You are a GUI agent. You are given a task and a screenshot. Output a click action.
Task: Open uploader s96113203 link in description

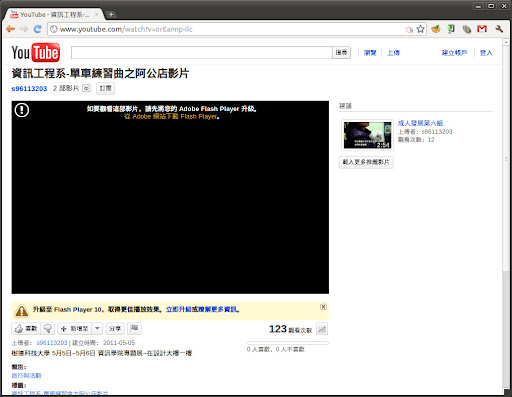pyautogui.click(x=52, y=343)
